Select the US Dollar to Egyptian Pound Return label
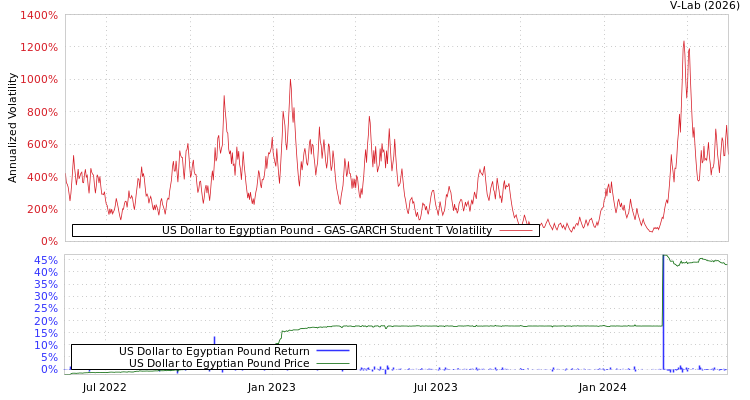The height and width of the screenshot is (400, 750). click(214, 351)
